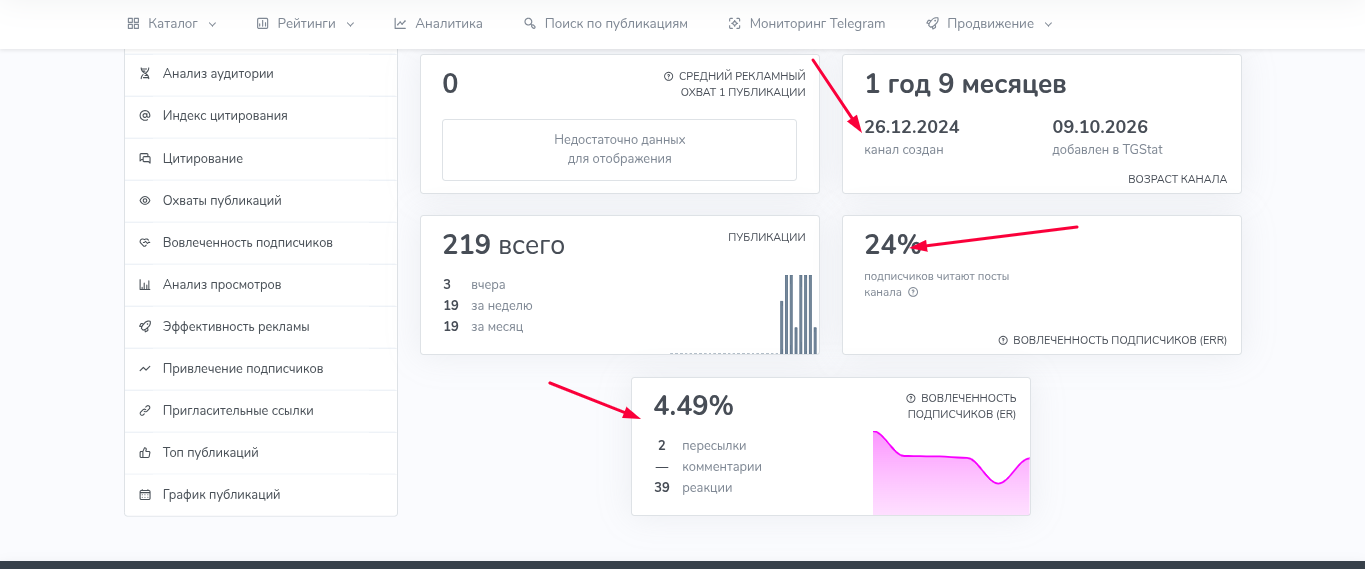Open the Рейтинги menu

coord(305,24)
